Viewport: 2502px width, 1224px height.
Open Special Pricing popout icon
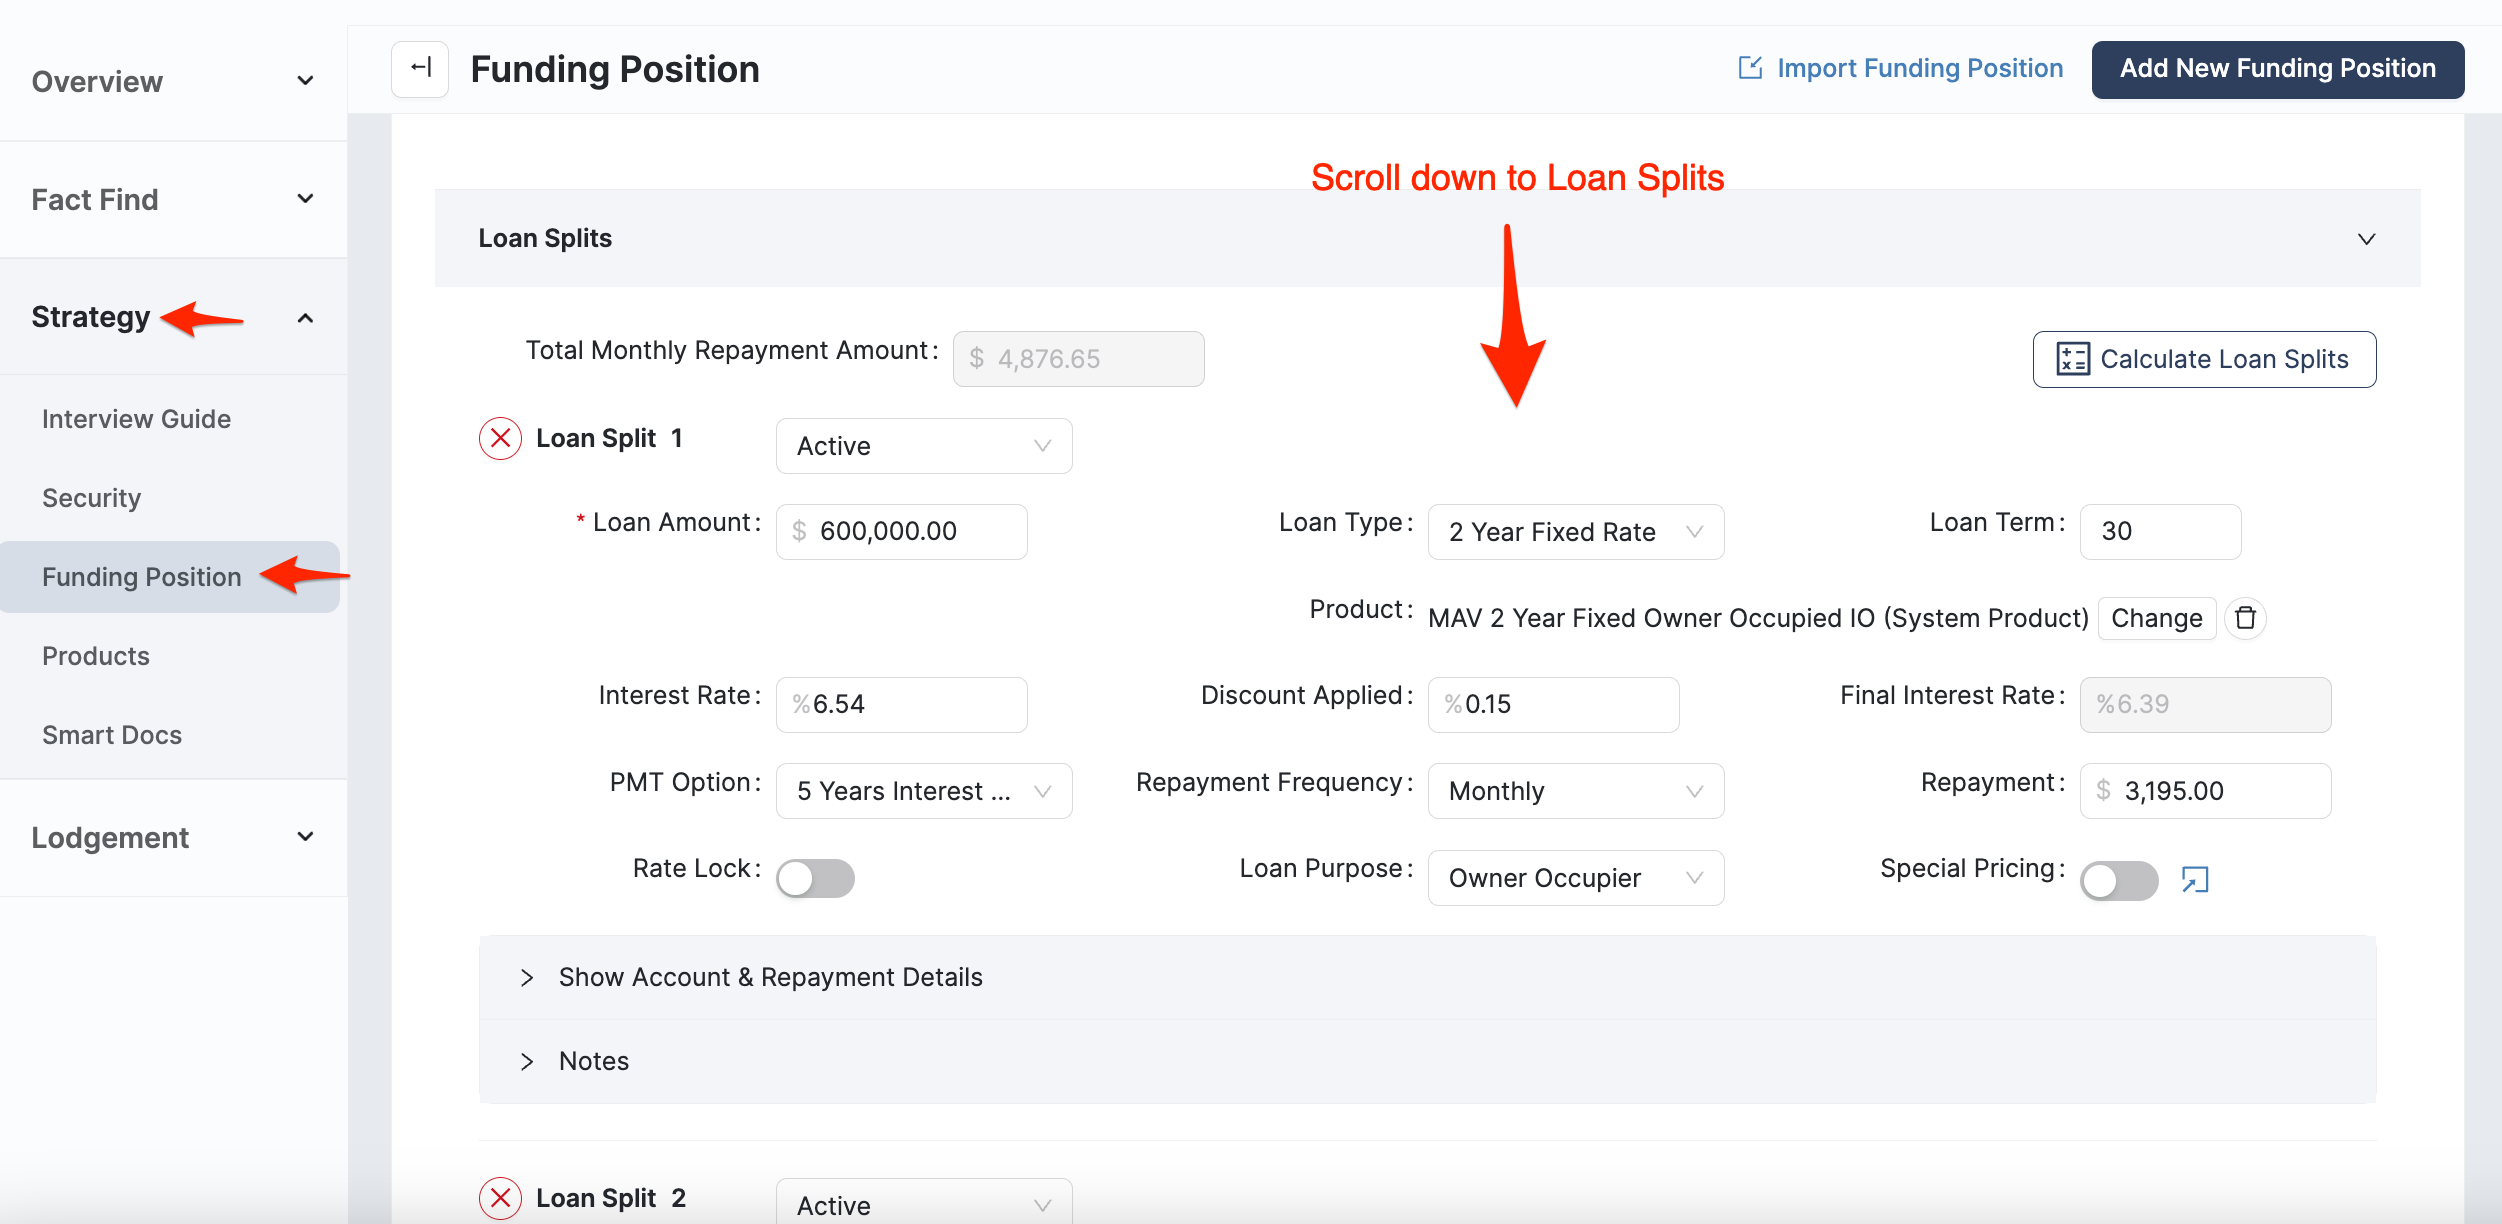click(x=2195, y=880)
